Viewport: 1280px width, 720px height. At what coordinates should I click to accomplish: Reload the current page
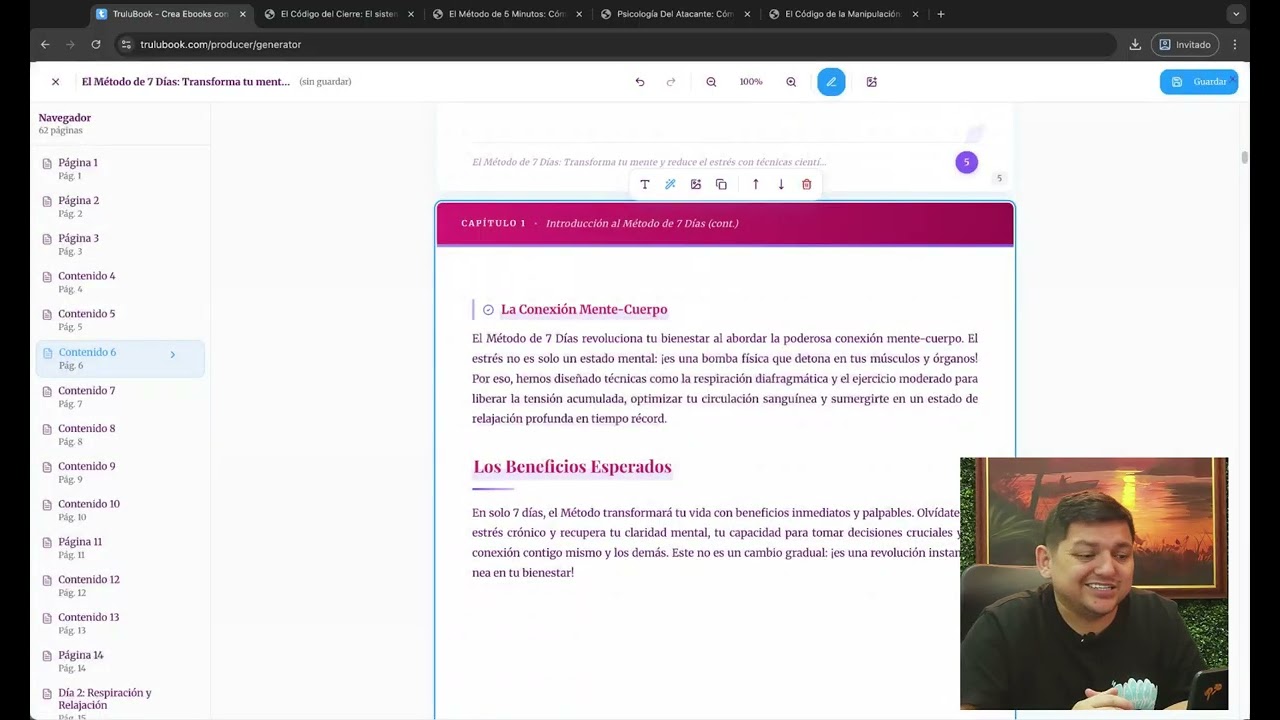coord(96,44)
